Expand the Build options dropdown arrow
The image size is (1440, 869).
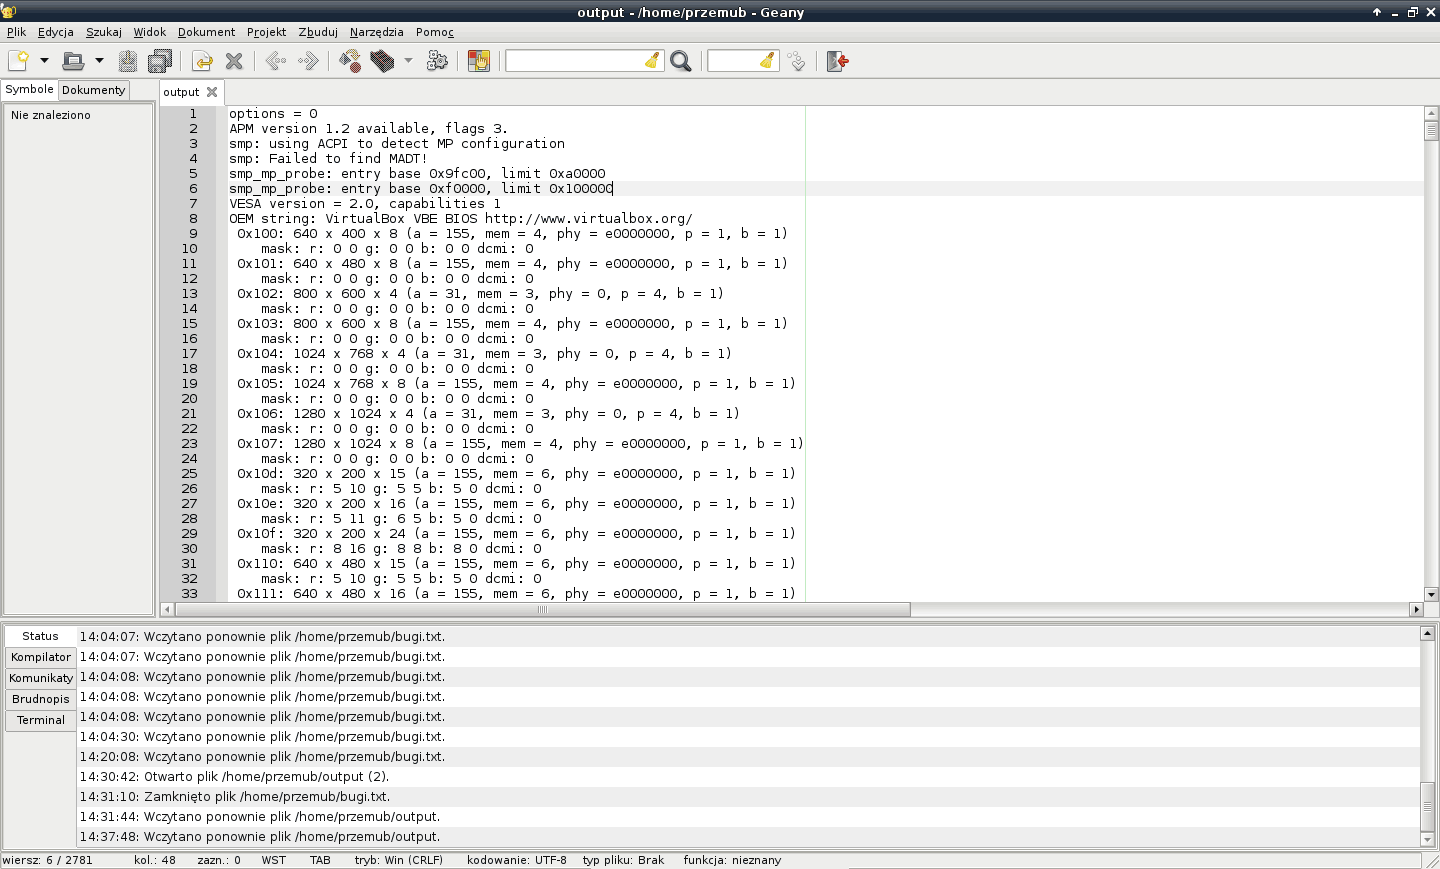[x=408, y=61]
